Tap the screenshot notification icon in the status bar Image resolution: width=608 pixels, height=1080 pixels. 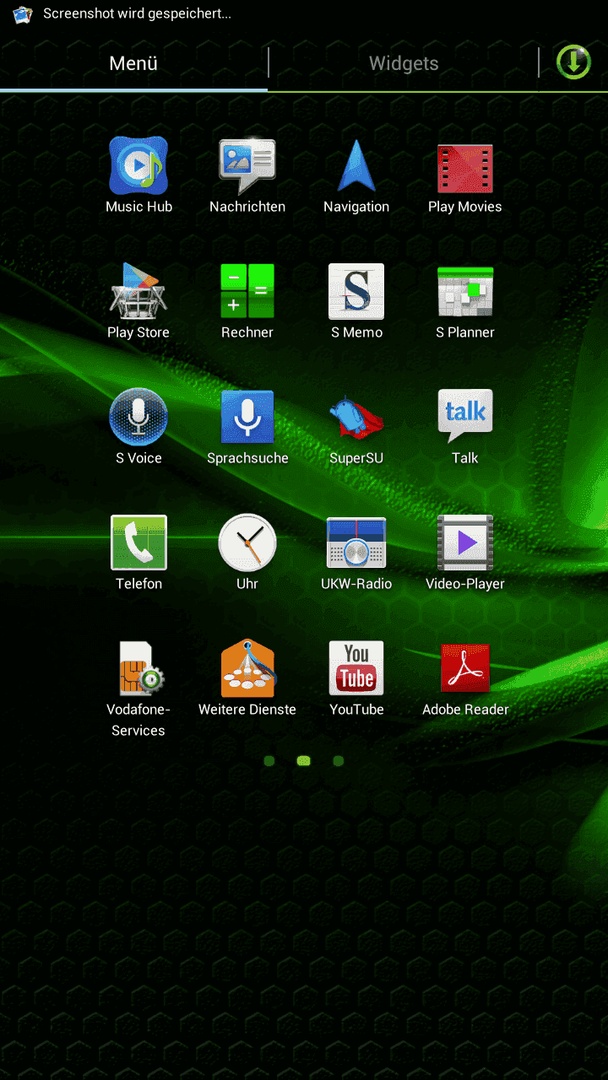coord(23,14)
